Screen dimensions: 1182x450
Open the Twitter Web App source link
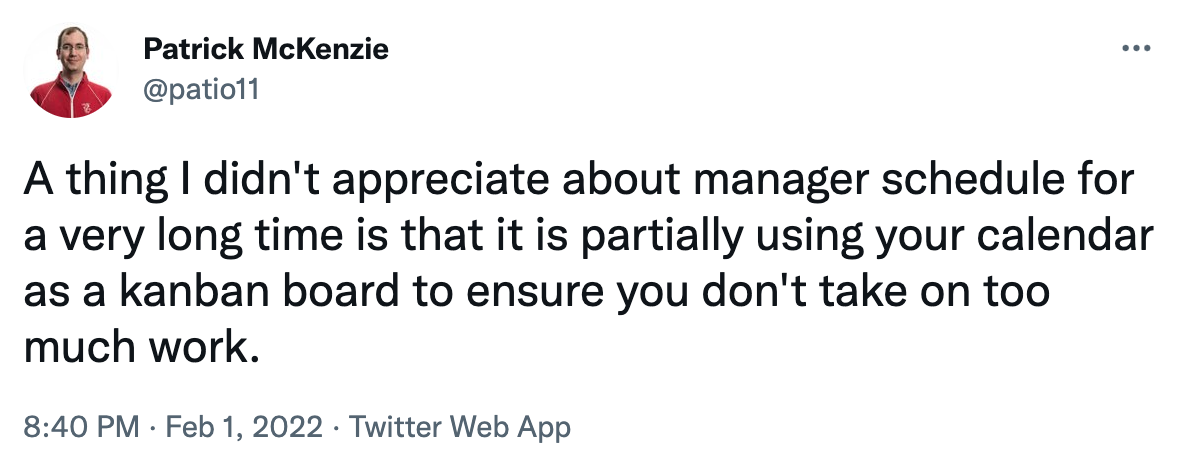pos(459,427)
